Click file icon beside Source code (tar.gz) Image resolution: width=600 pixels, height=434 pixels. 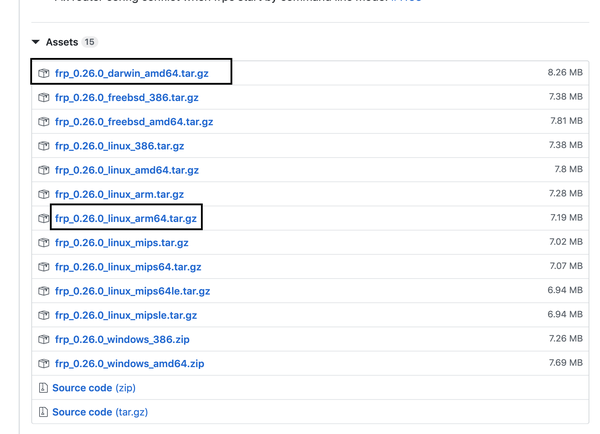point(43,412)
